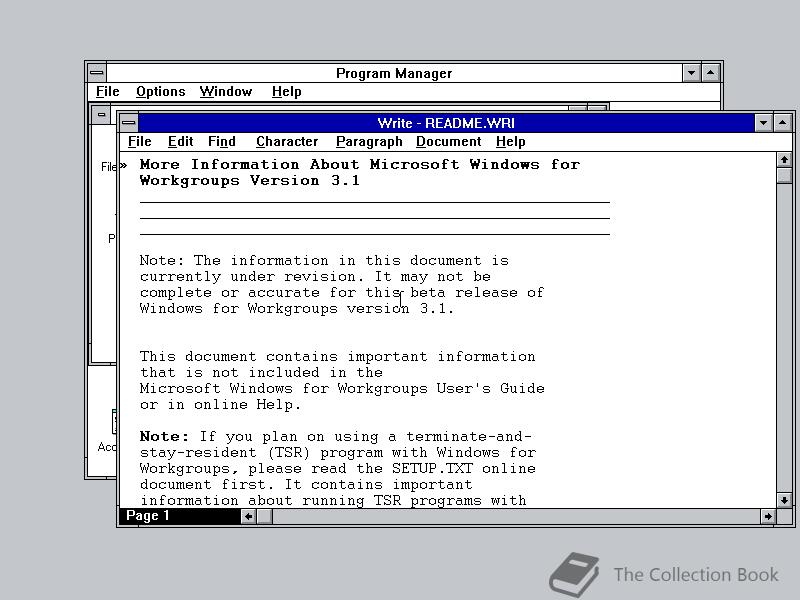Click the horizontal scrollbar right arrow in Write

coord(767,516)
